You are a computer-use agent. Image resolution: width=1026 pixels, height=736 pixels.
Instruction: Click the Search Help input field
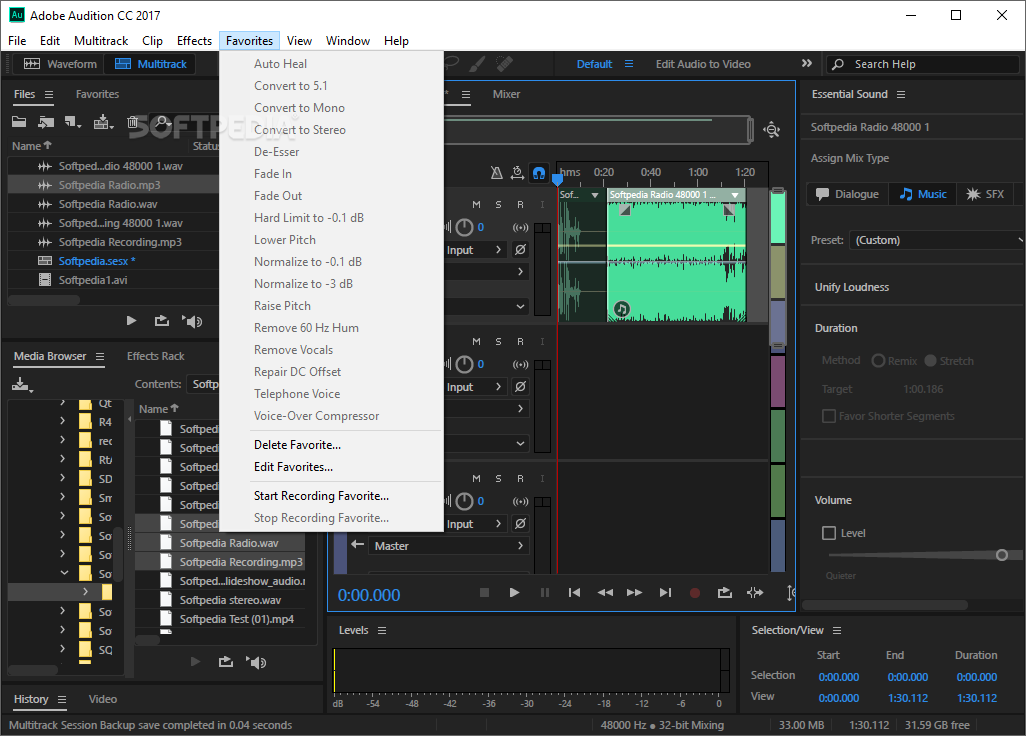click(923, 64)
